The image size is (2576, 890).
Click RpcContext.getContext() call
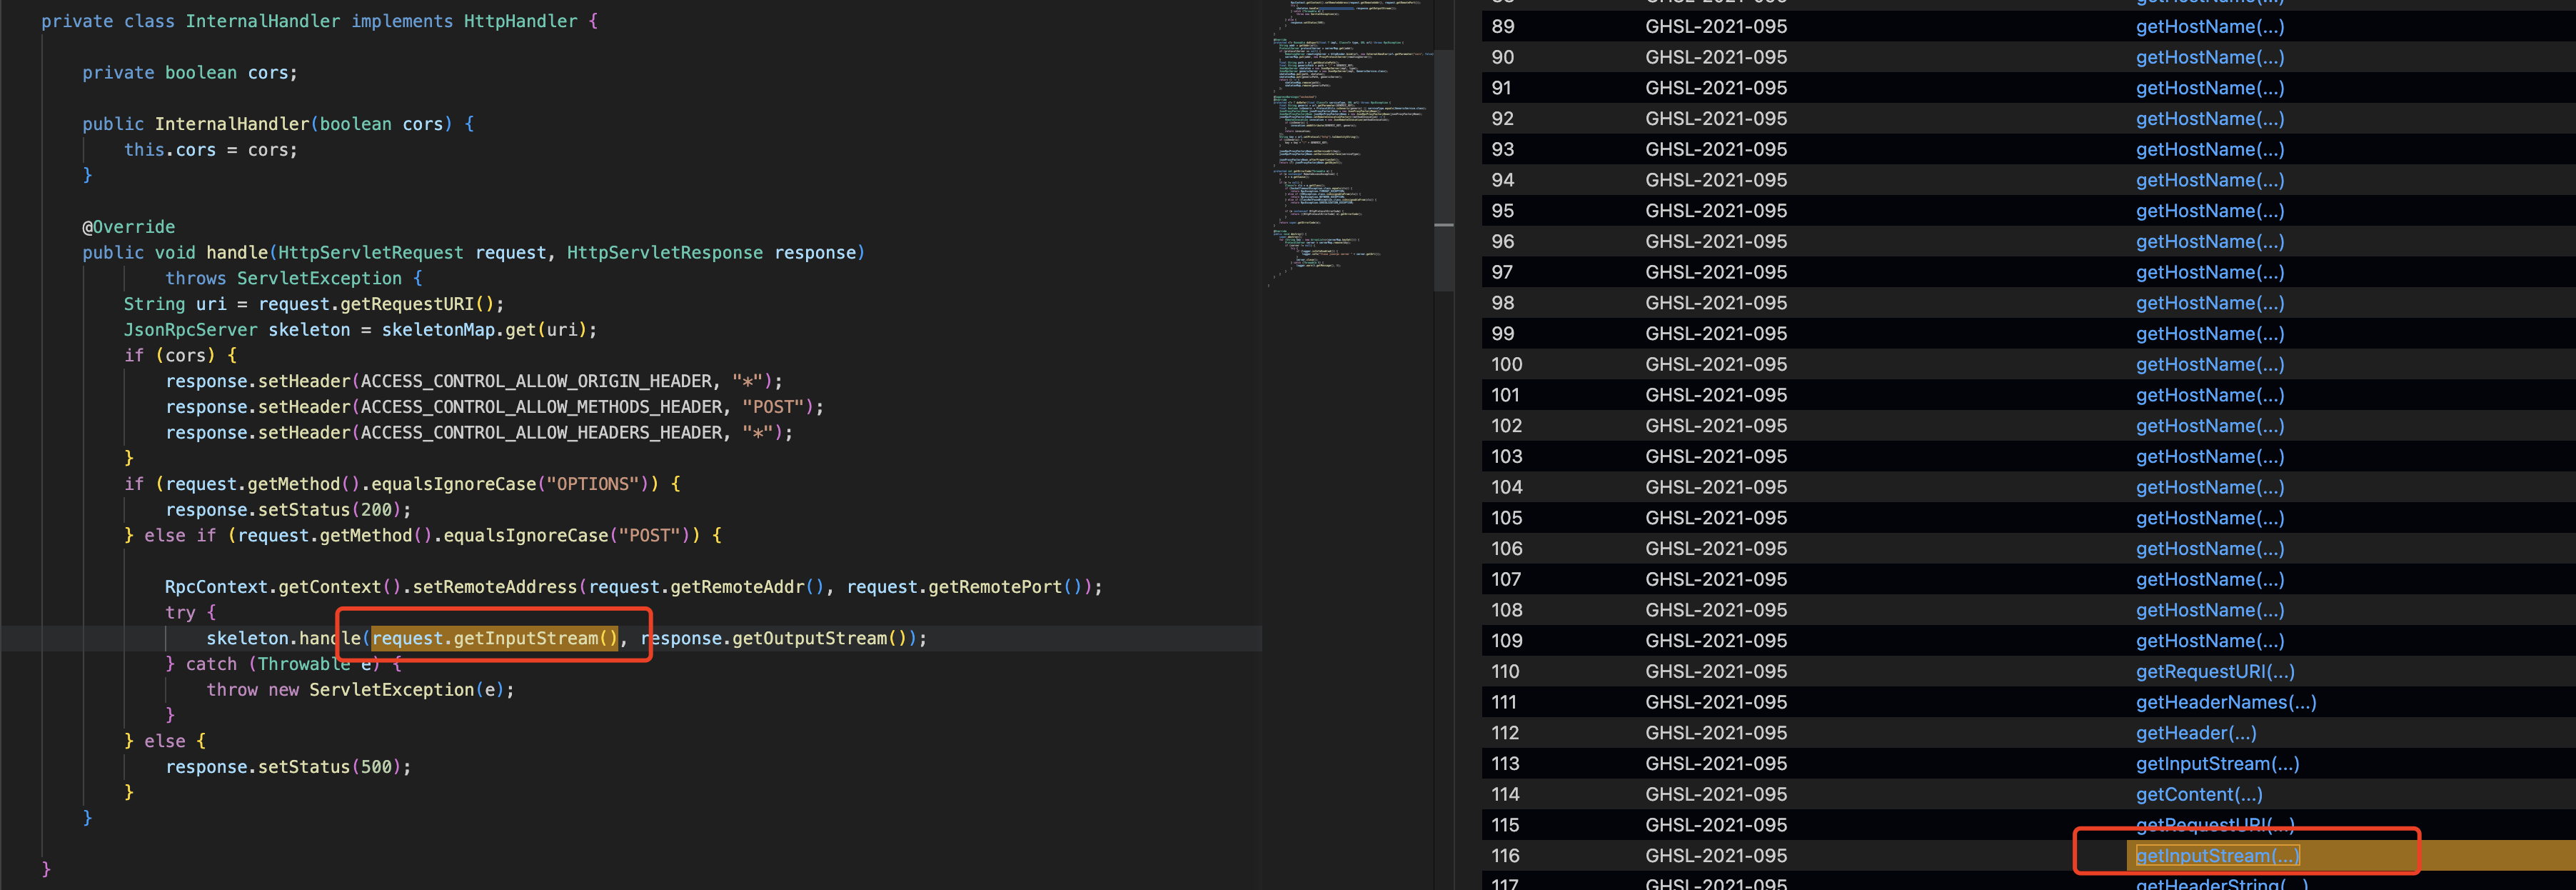pyautogui.click(x=283, y=587)
